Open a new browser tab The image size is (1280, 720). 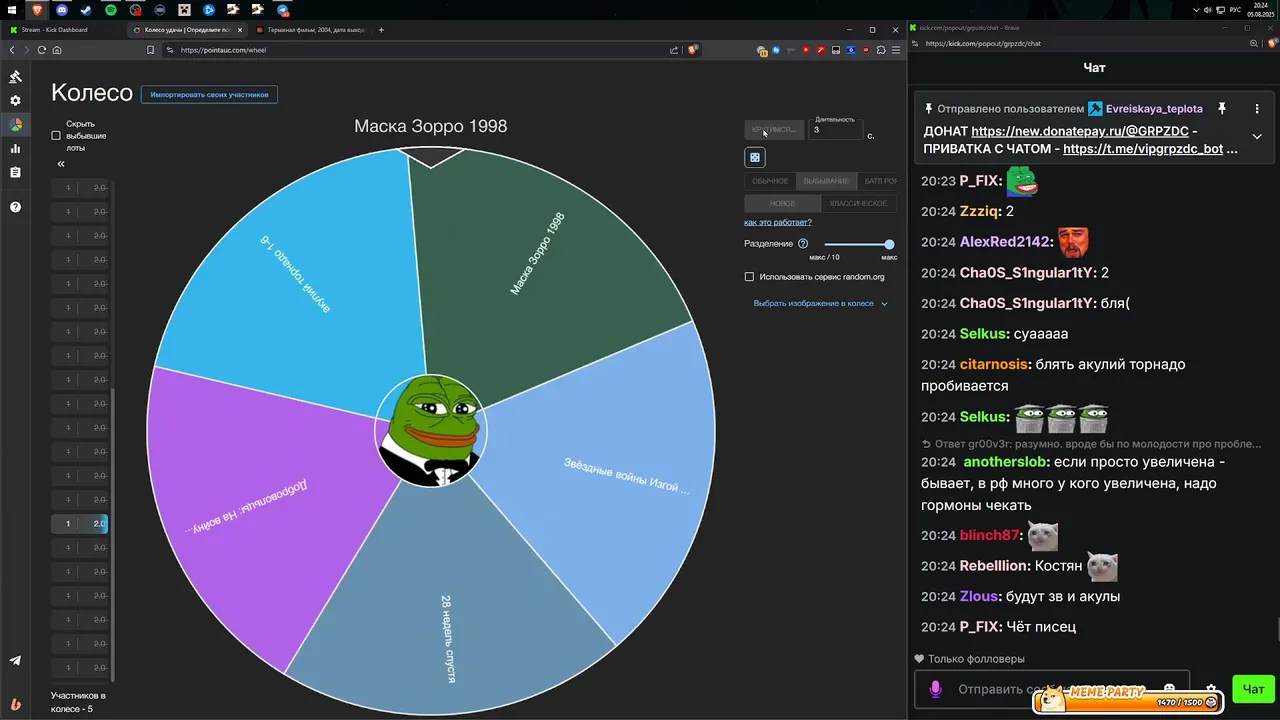pos(381,30)
